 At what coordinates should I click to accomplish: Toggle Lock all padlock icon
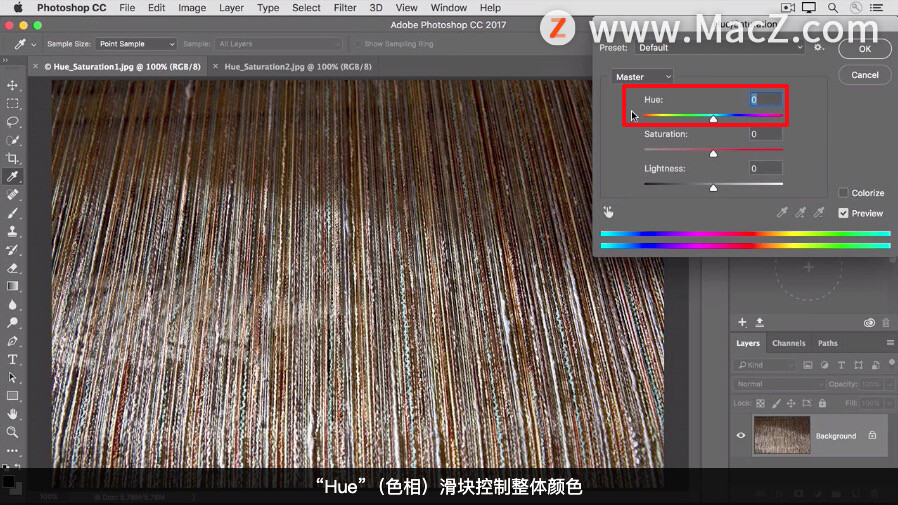822,403
